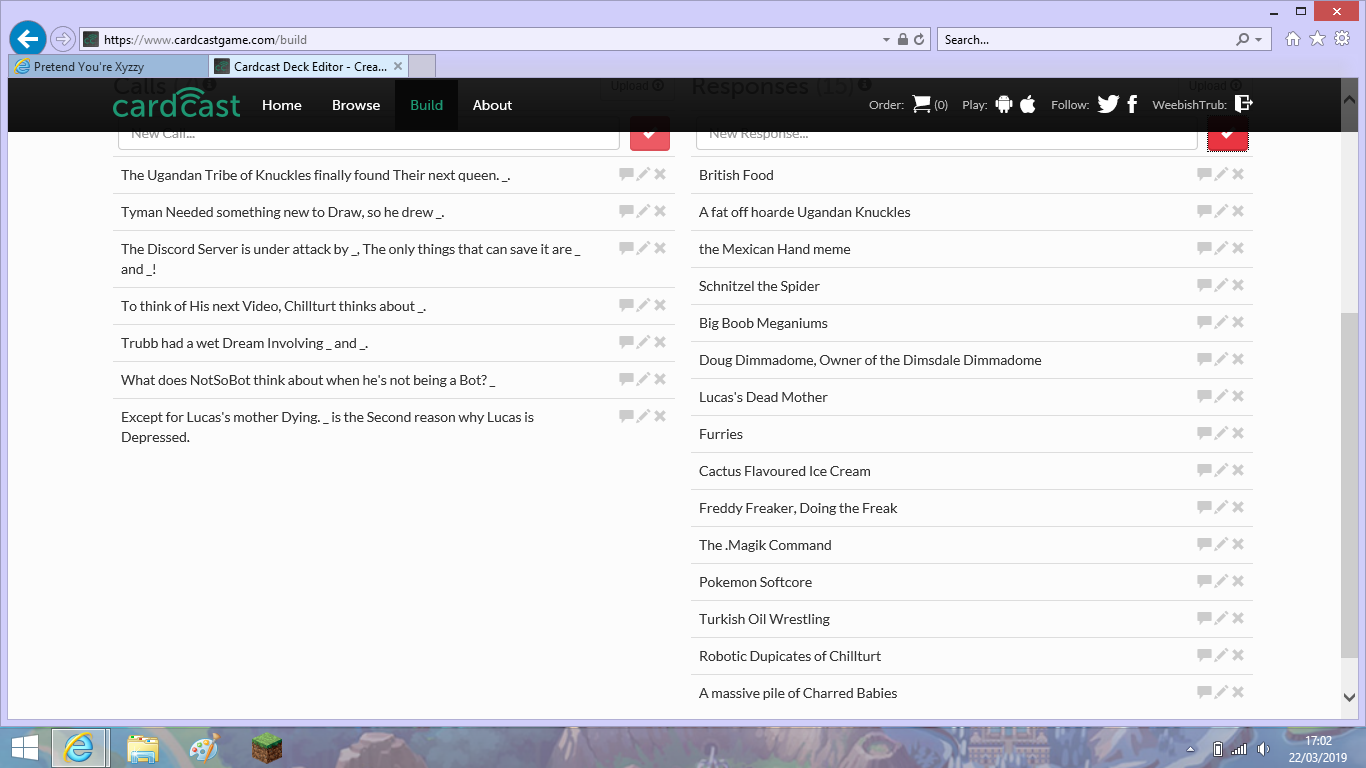The image size is (1366, 768).
Task: Select the Build nav item
Action: [x=427, y=105]
